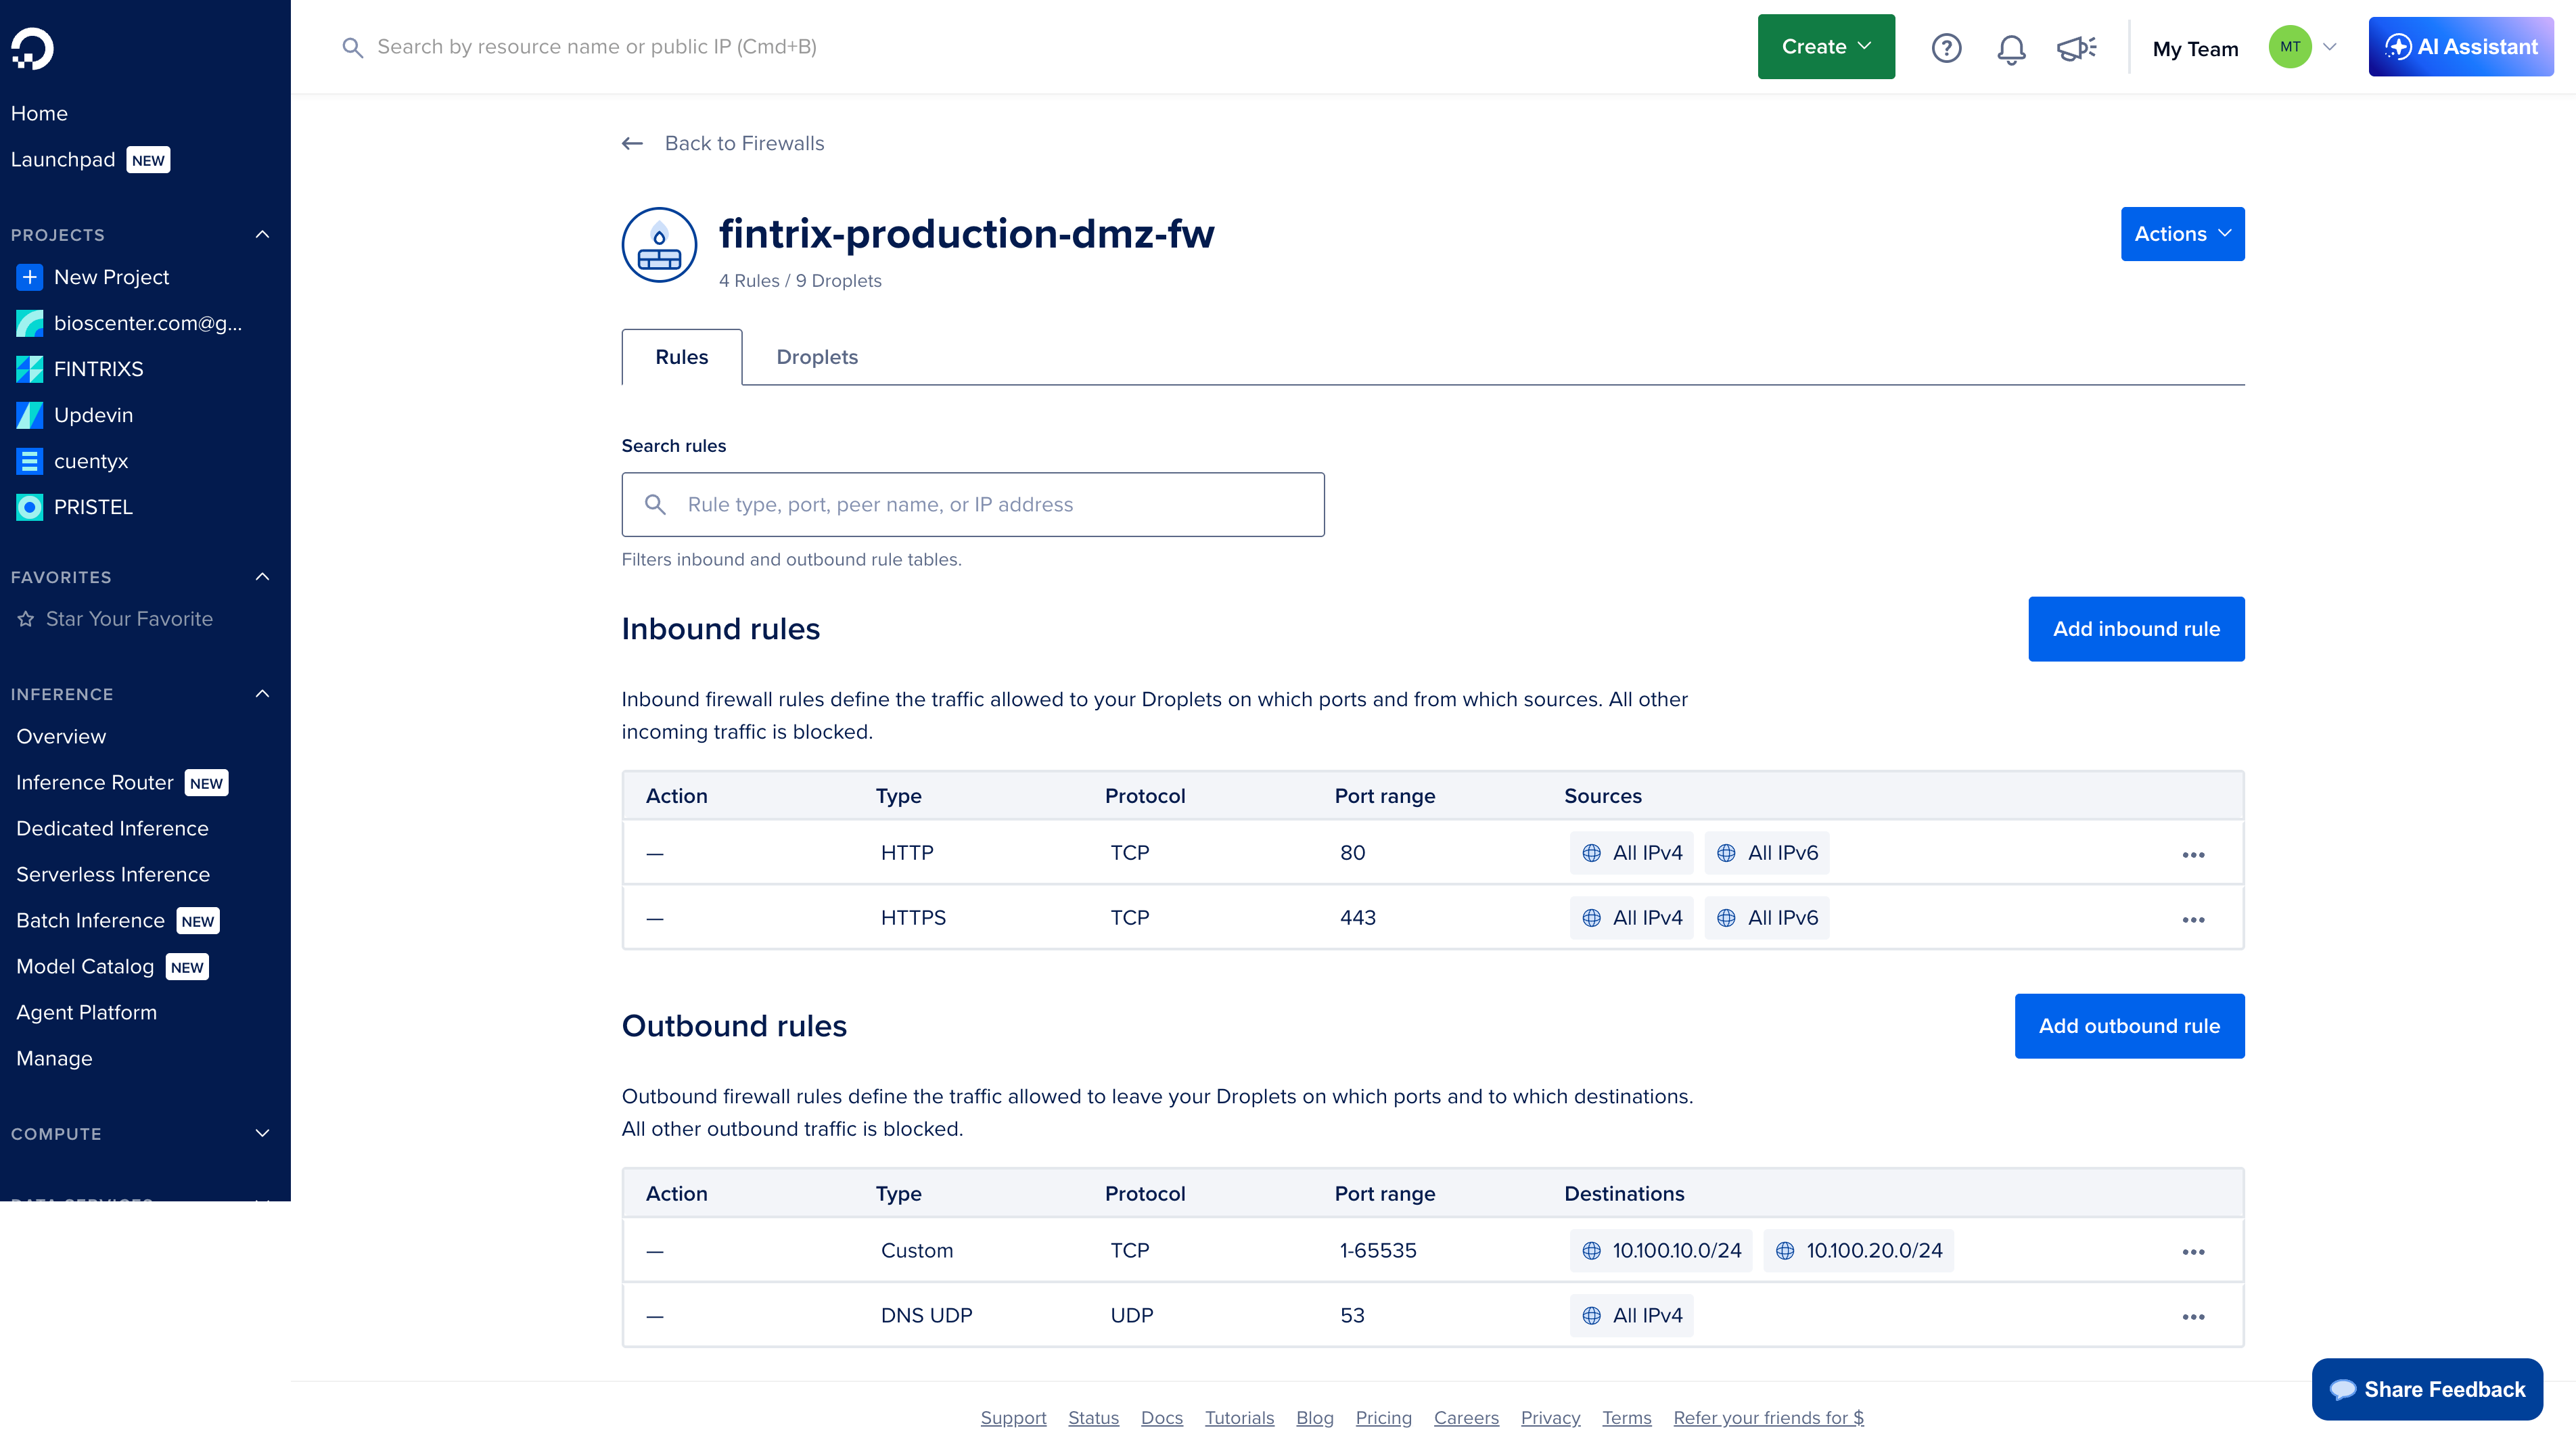Image resolution: width=2576 pixels, height=1453 pixels.
Task: Click the DigitalOcean logo icon
Action: [32, 48]
